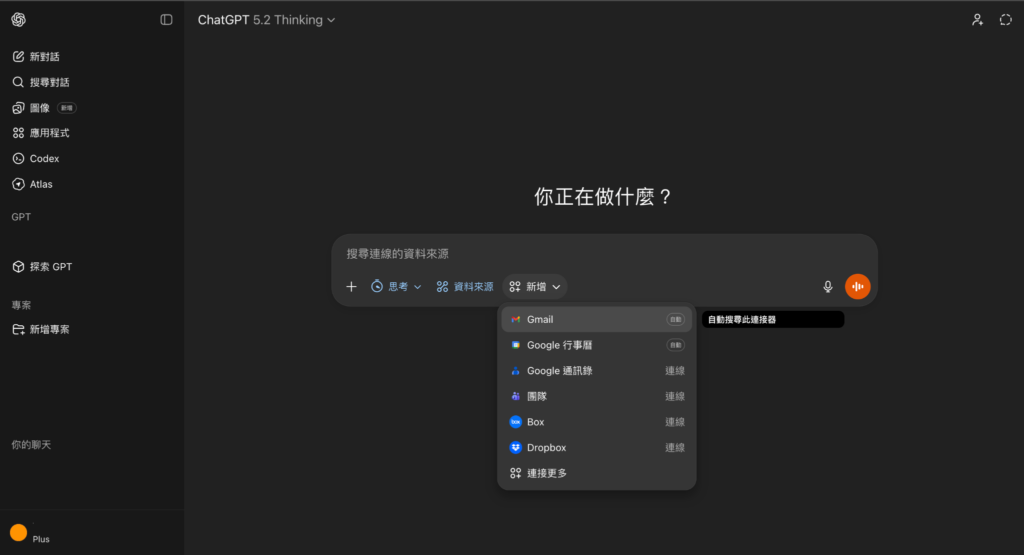
Task: Toggle the Gmail 自動 auto badge
Action: pyautogui.click(x=675, y=319)
